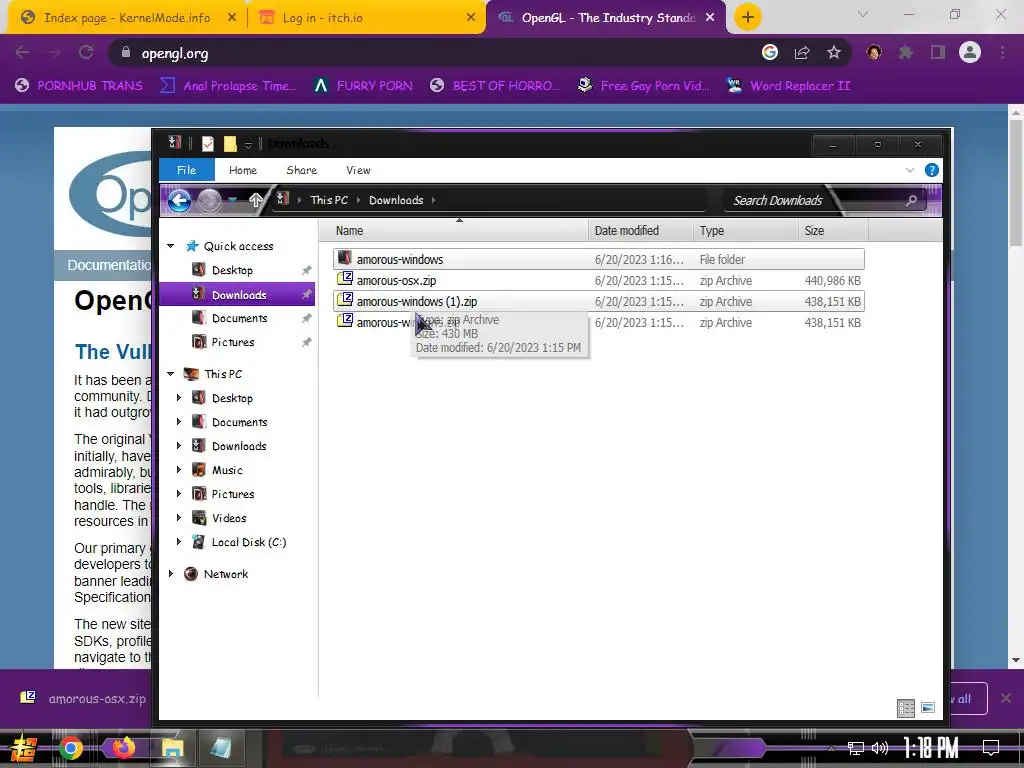Reload the opengl.org page
The image size is (1024, 768).
pyautogui.click(x=86, y=53)
